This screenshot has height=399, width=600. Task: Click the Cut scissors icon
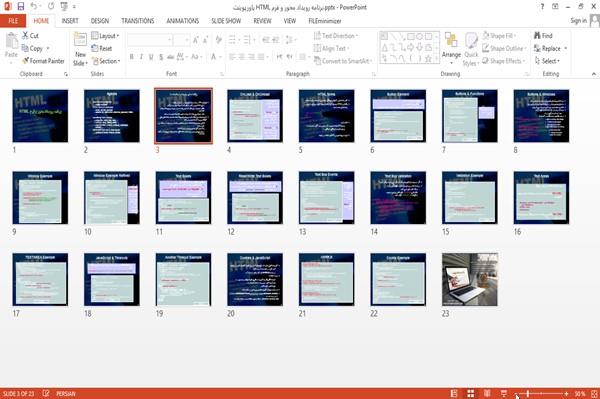[x=26, y=36]
